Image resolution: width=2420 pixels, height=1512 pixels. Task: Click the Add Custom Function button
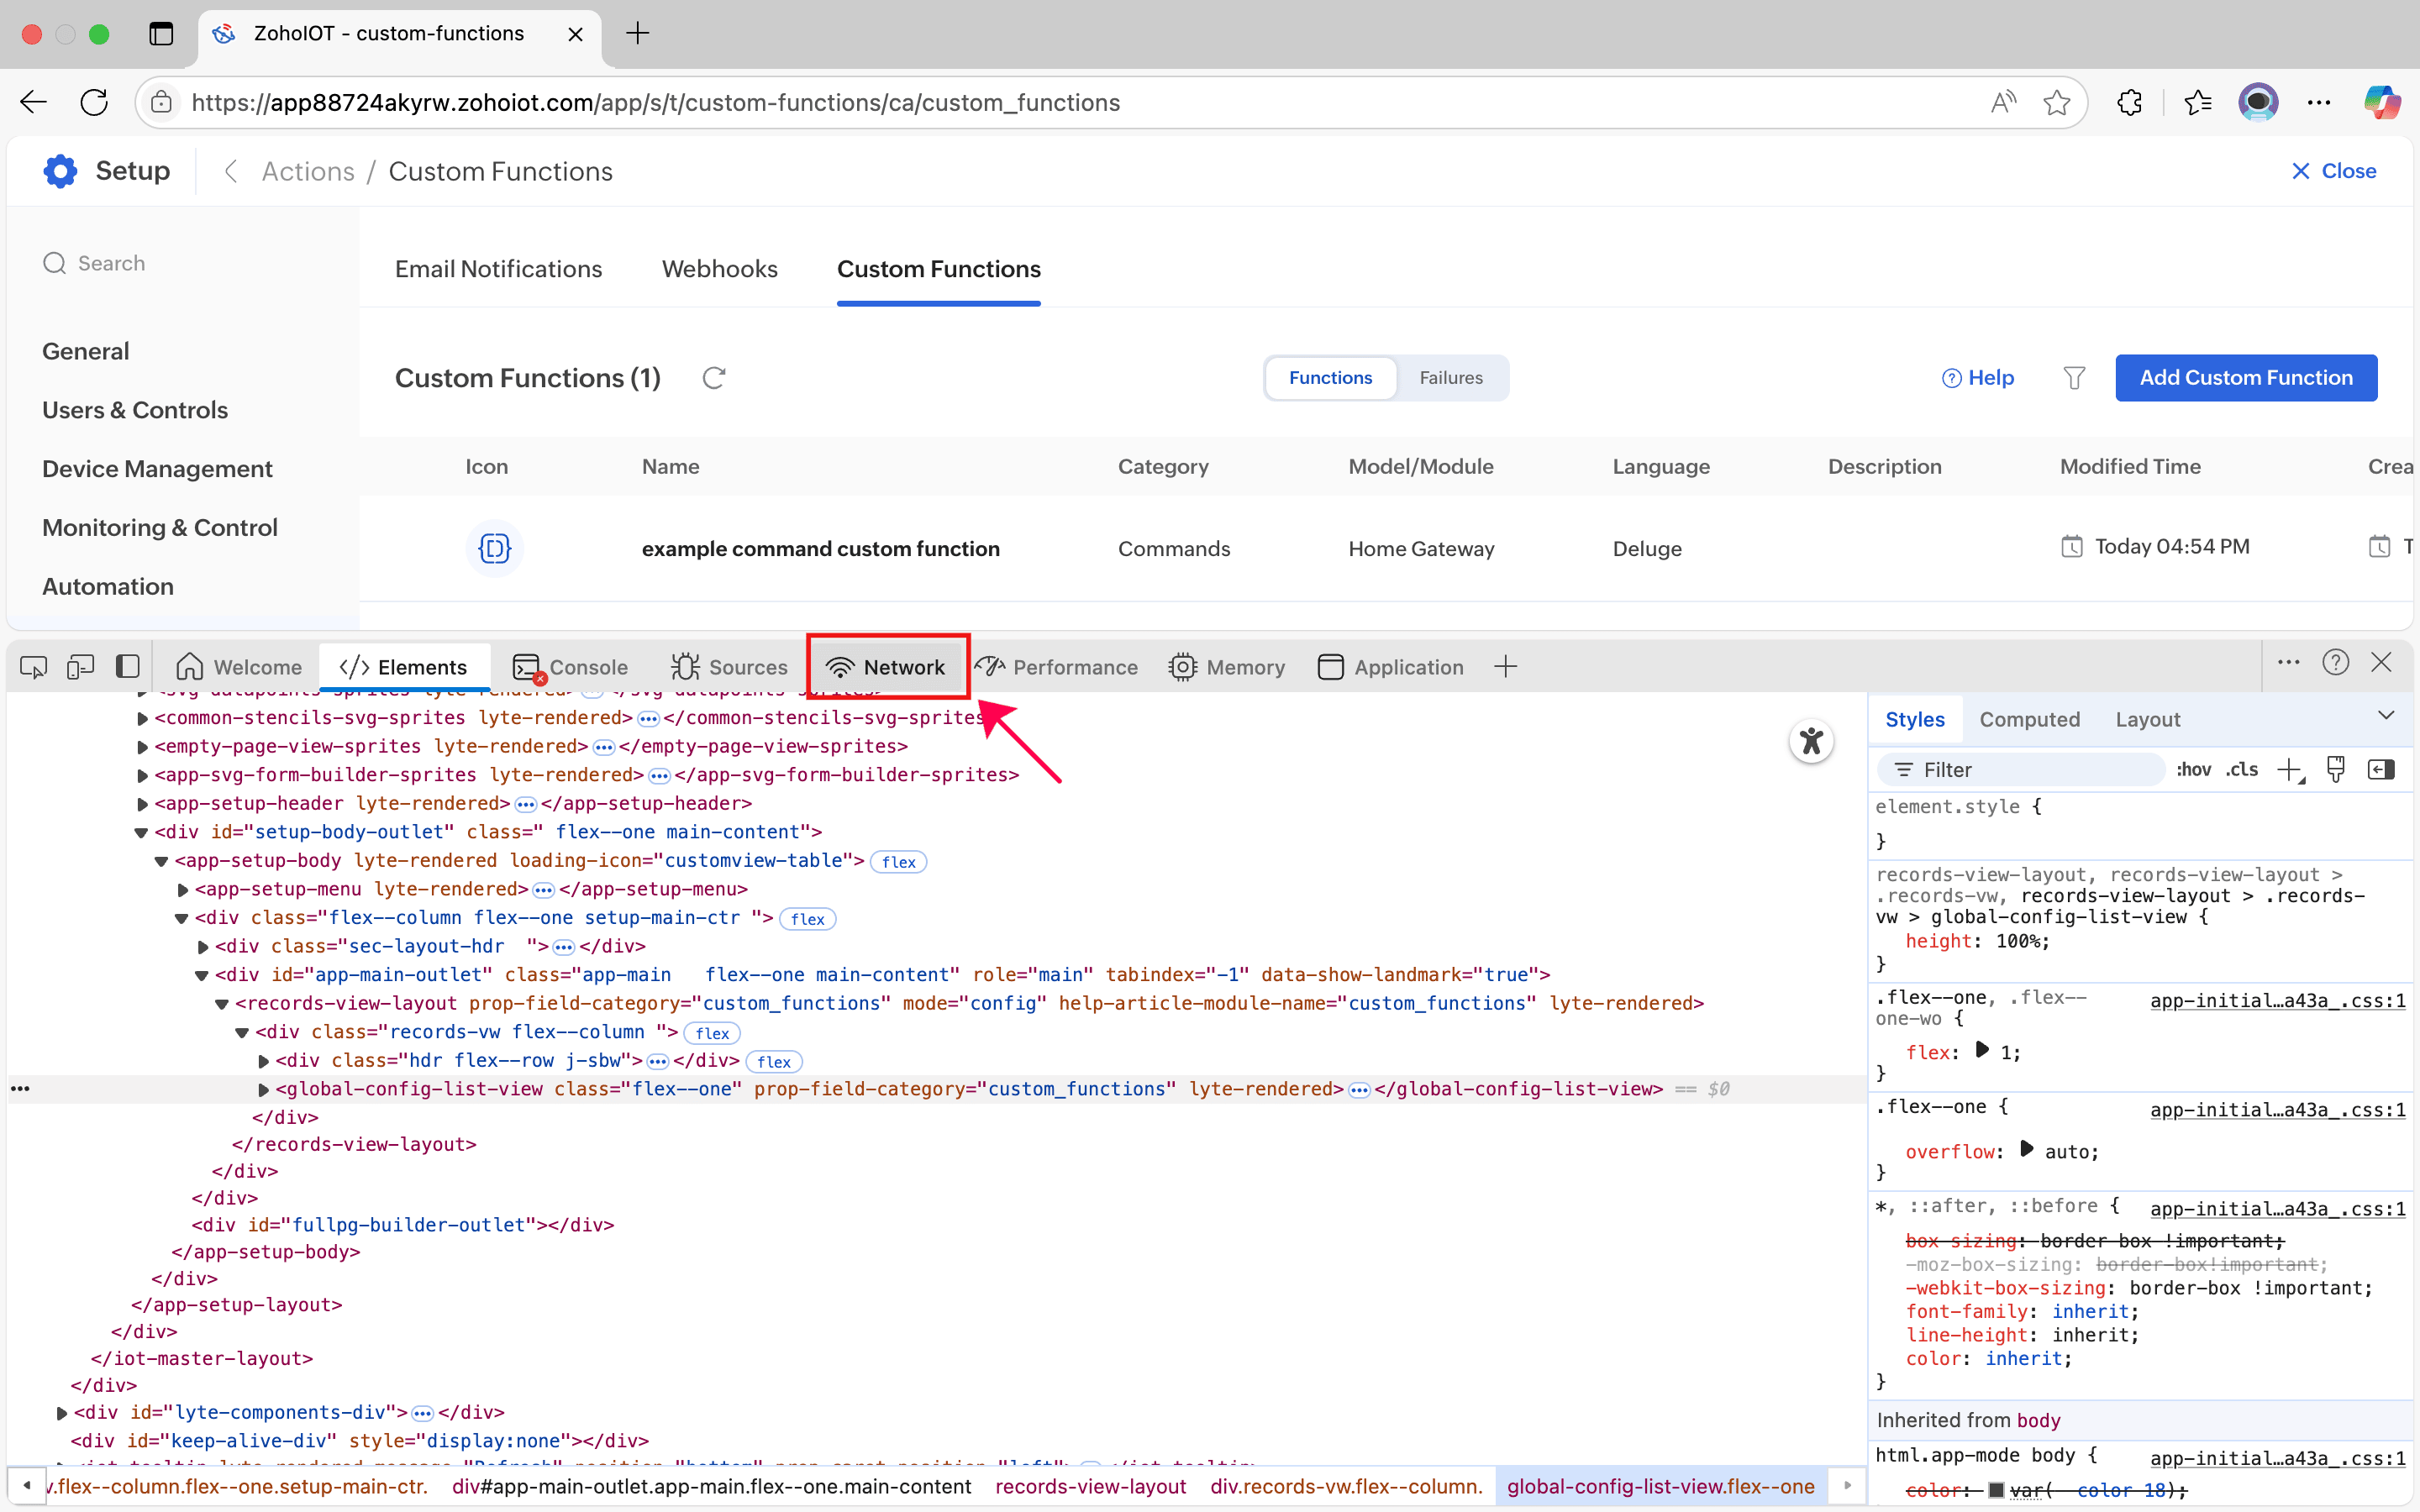(x=2245, y=378)
